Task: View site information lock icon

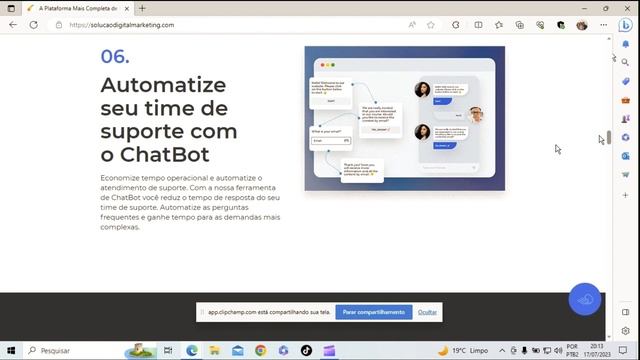Action: 59,25
